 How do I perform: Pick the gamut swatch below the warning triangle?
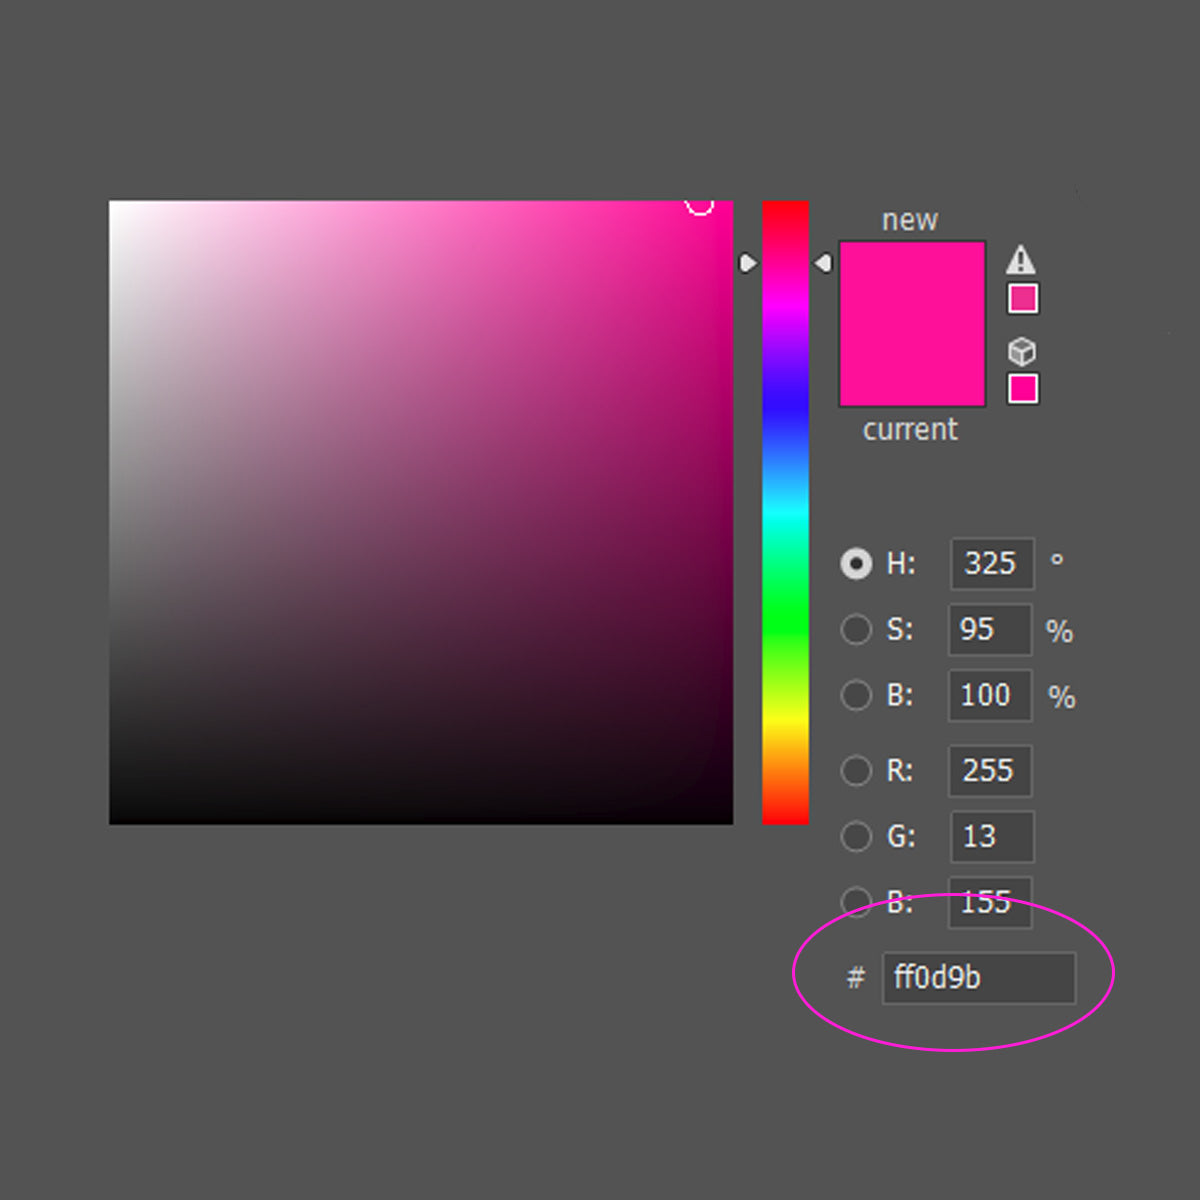pyautogui.click(x=1022, y=299)
